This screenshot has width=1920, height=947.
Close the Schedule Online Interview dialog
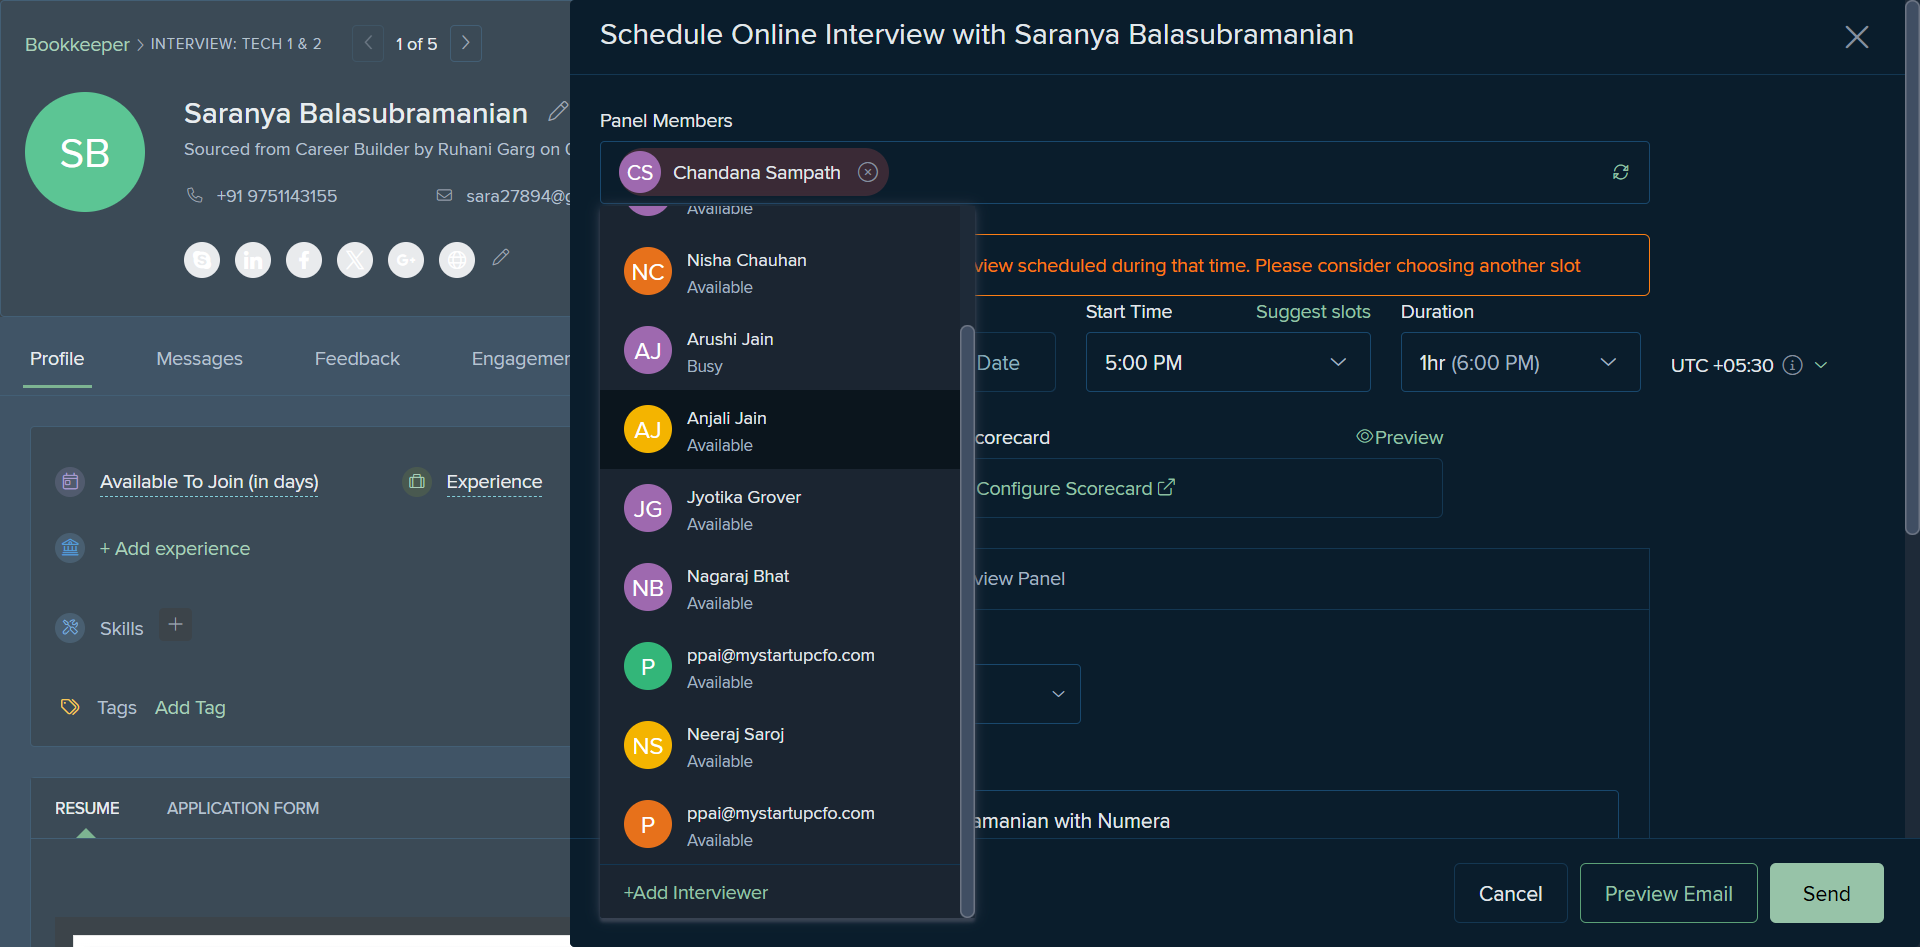pos(1856,37)
